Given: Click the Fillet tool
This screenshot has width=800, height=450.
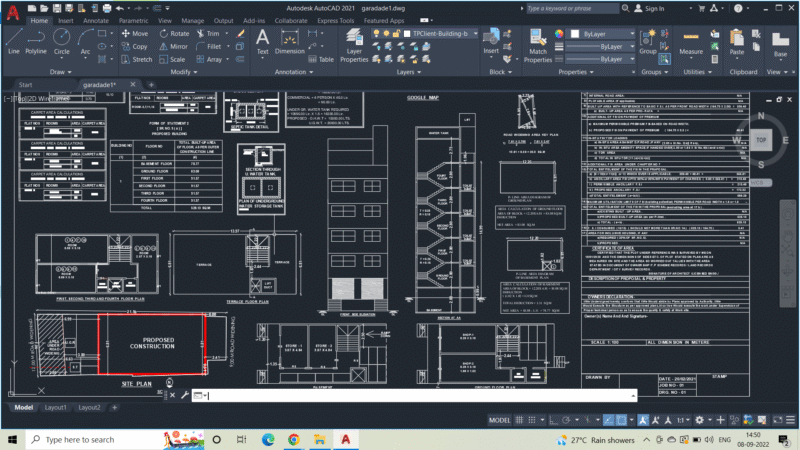Looking at the screenshot, I should 209,46.
